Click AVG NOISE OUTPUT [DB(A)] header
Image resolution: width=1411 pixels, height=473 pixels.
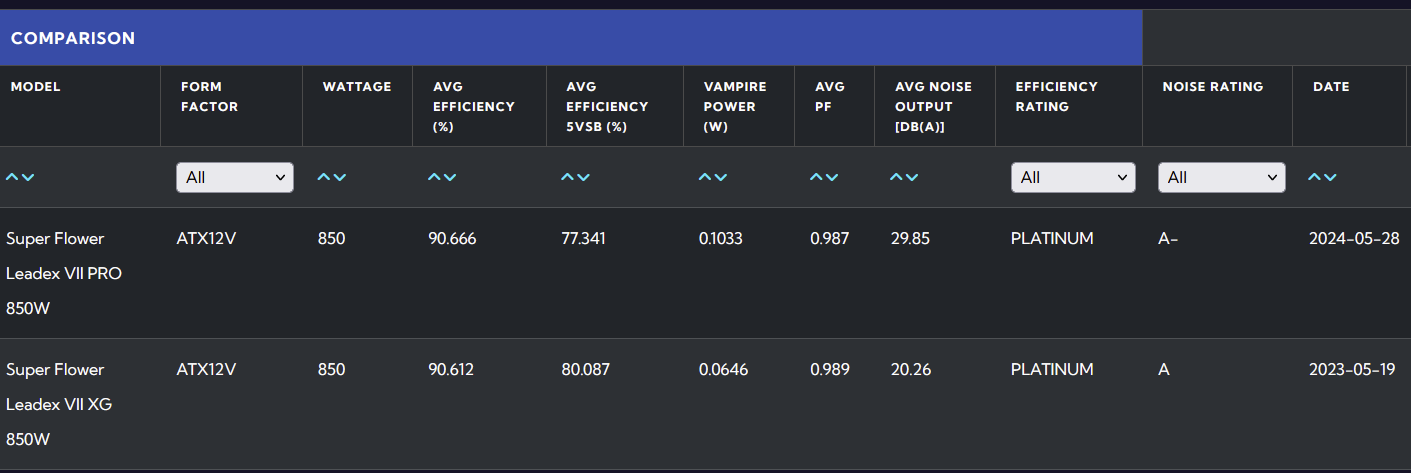pyautogui.click(x=933, y=107)
